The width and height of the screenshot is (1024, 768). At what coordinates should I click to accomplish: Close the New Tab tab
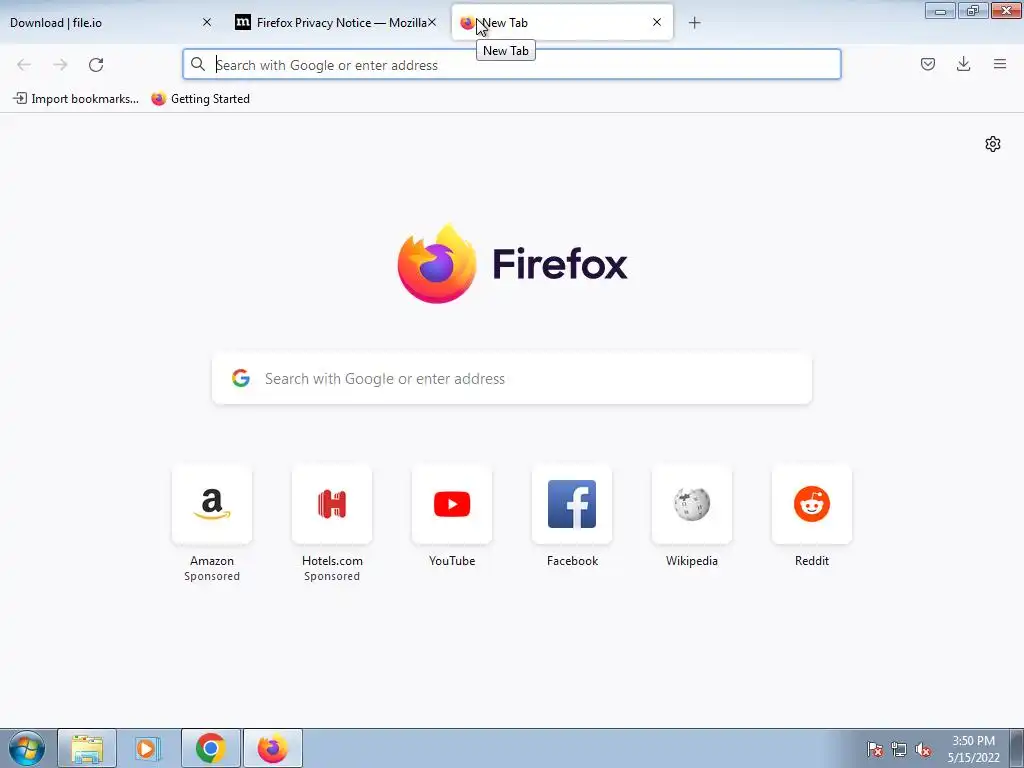point(657,22)
